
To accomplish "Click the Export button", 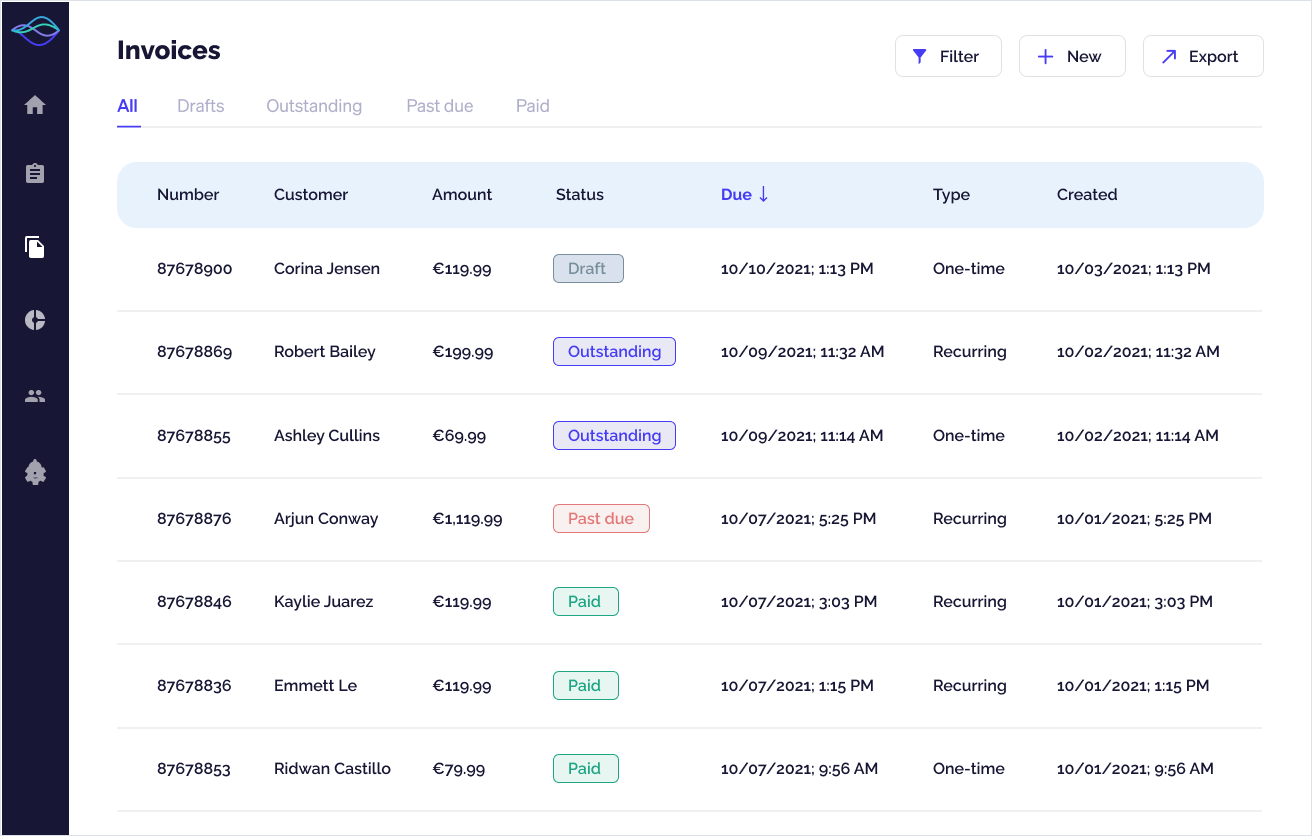I will [x=1202, y=56].
